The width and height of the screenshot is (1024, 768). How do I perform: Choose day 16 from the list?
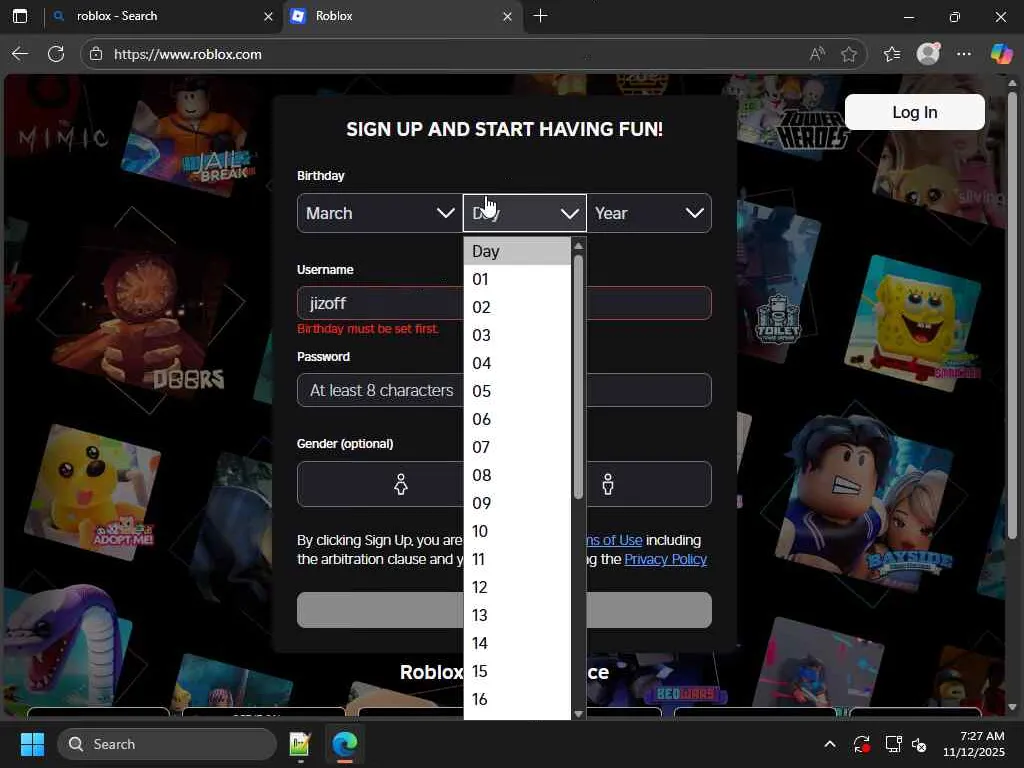click(x=517, y=699)
